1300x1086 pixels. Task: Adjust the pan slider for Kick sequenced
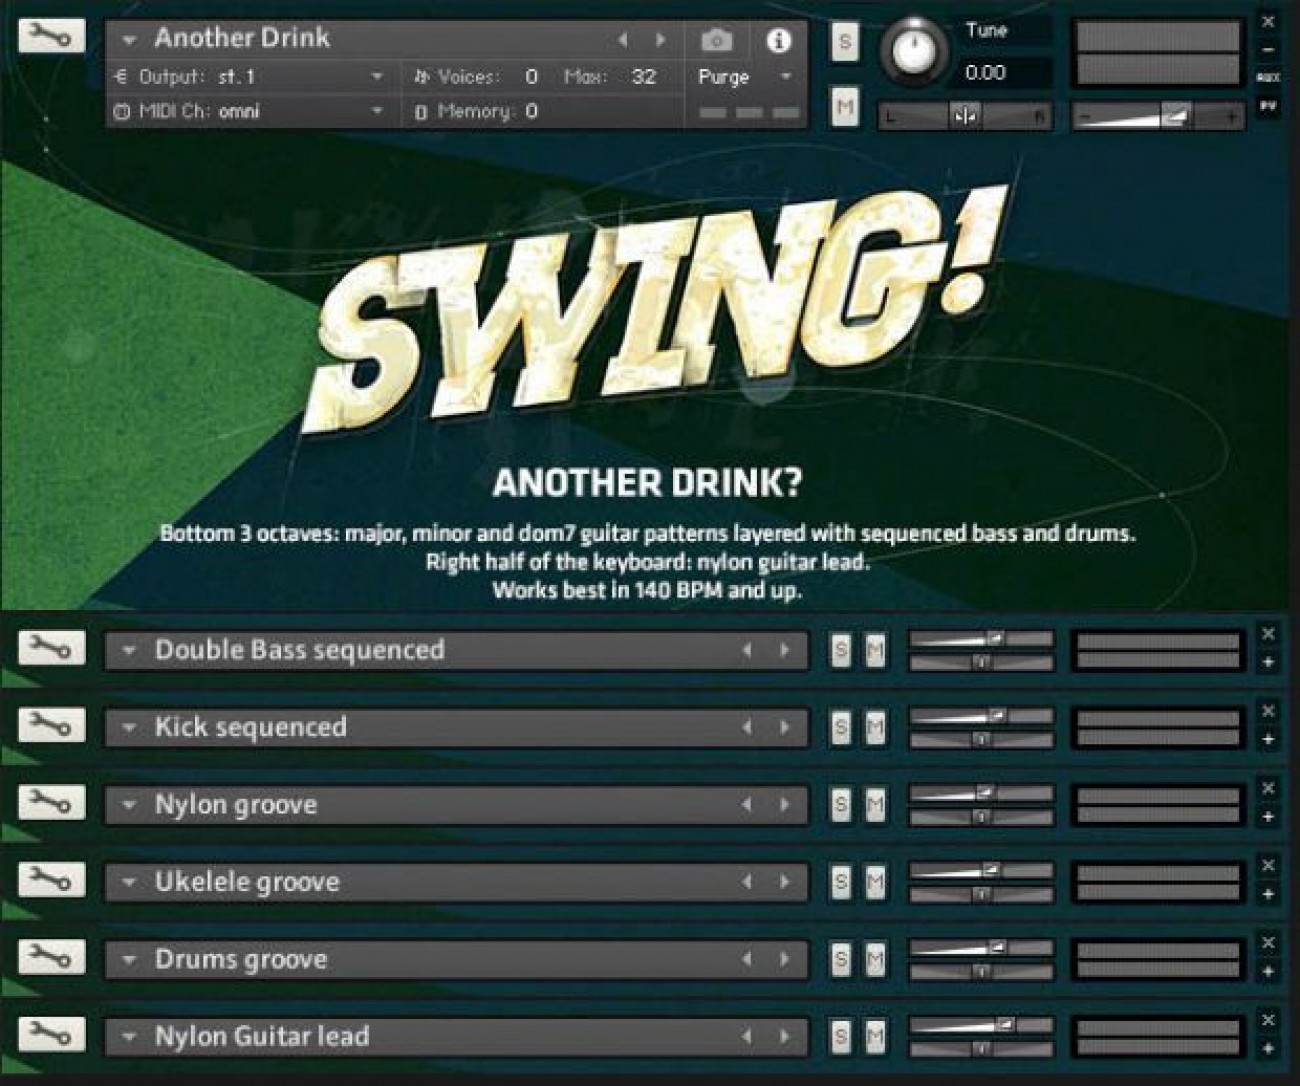pos(978,742)
